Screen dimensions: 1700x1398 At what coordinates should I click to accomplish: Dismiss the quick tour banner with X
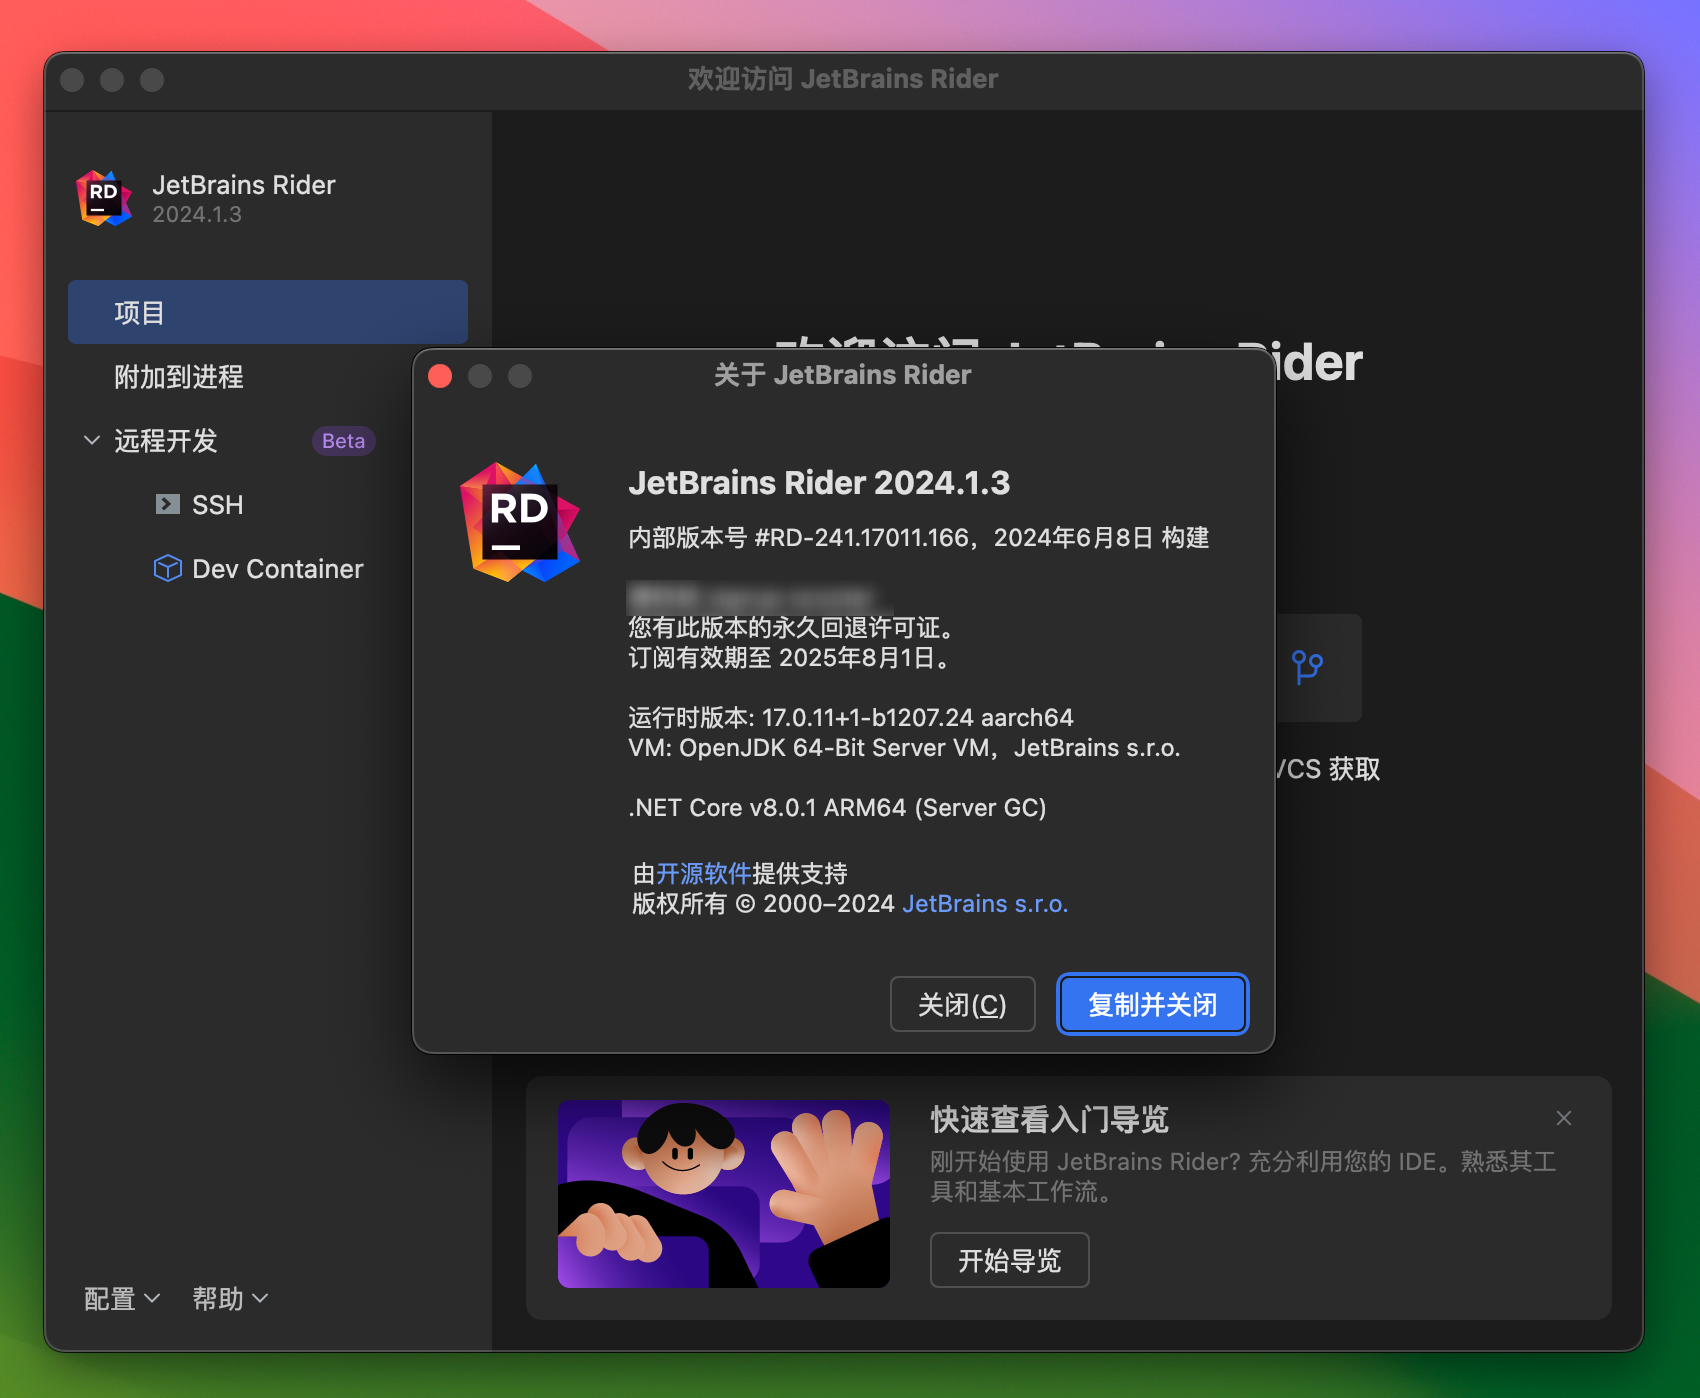(1564, 1118)
